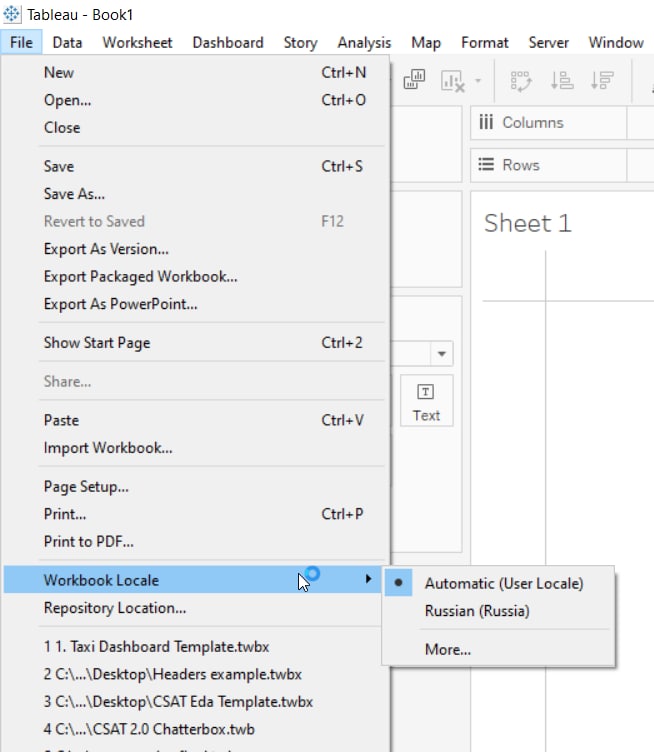
Task: Open the Map menu
Action: (426, 43)
